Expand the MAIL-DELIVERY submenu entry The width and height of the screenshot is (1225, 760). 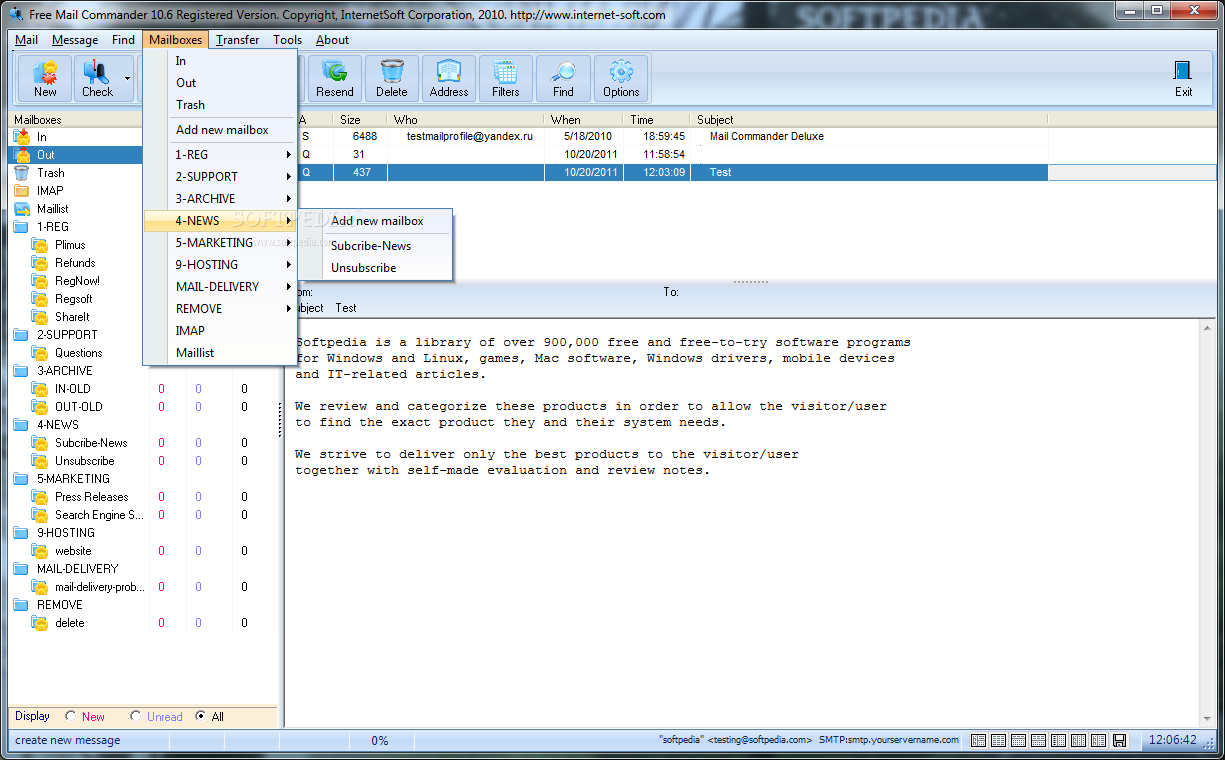coord(221,287)
